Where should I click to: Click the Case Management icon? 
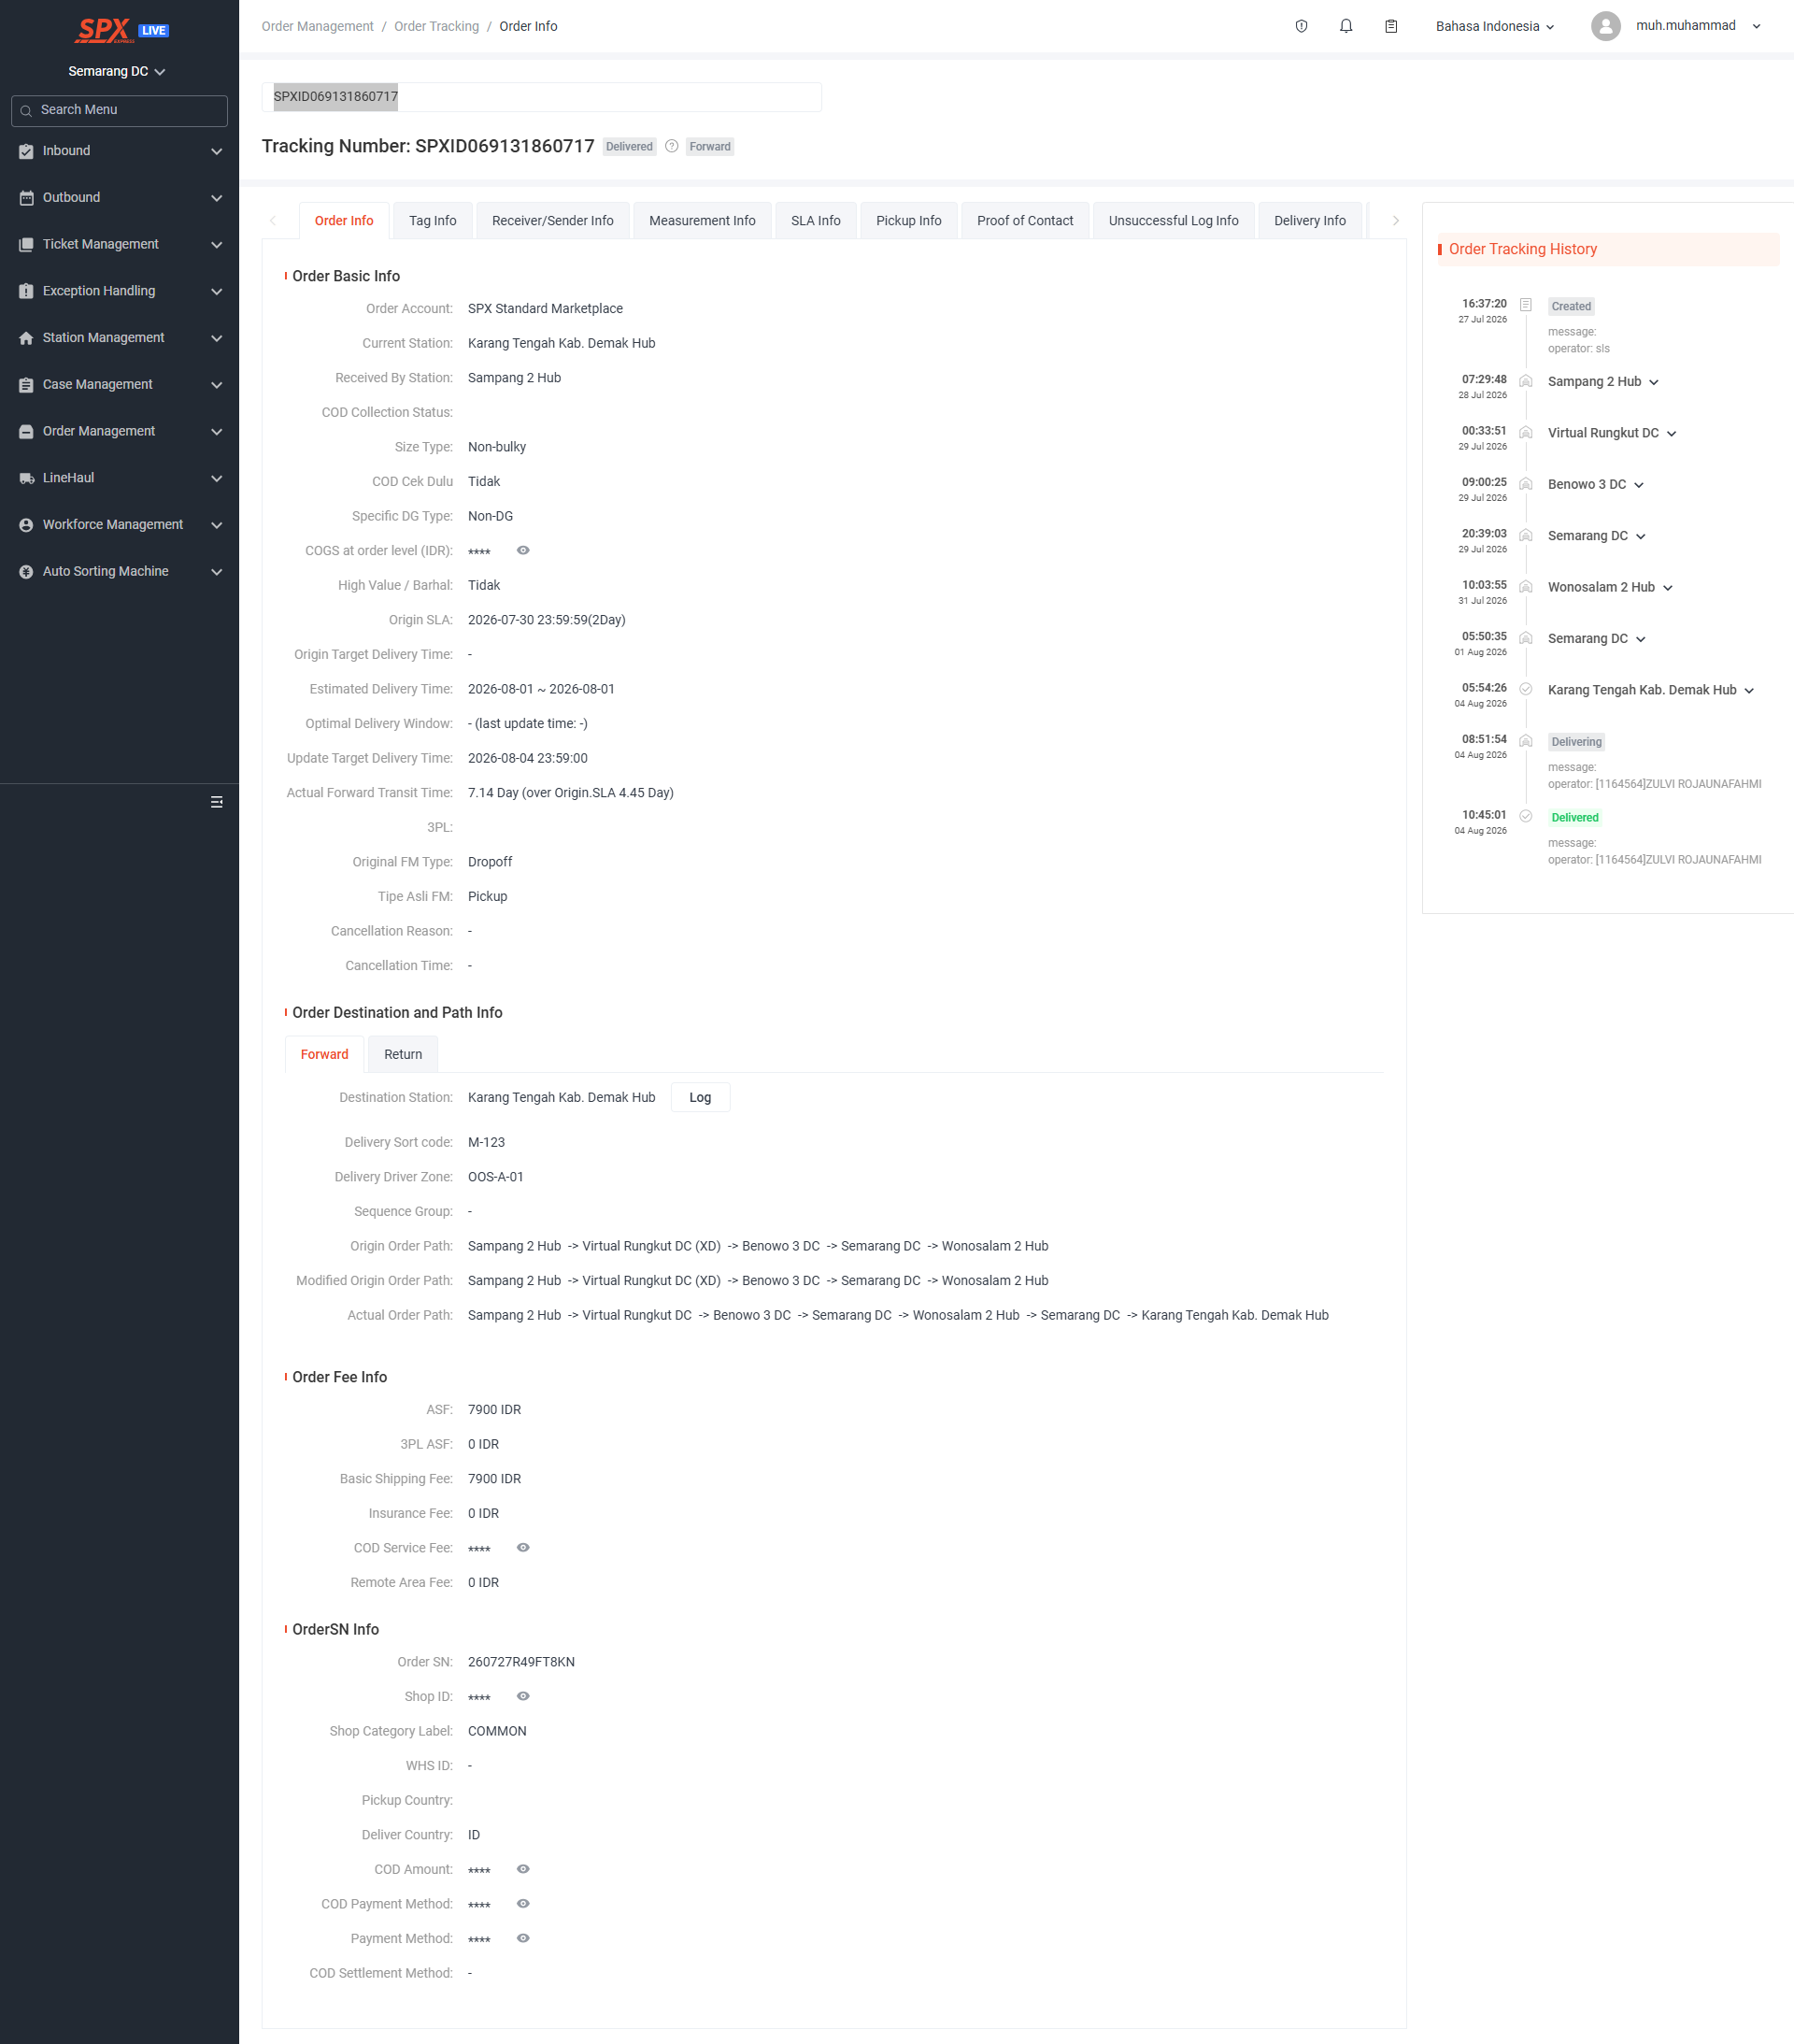(x=26, y=385)
